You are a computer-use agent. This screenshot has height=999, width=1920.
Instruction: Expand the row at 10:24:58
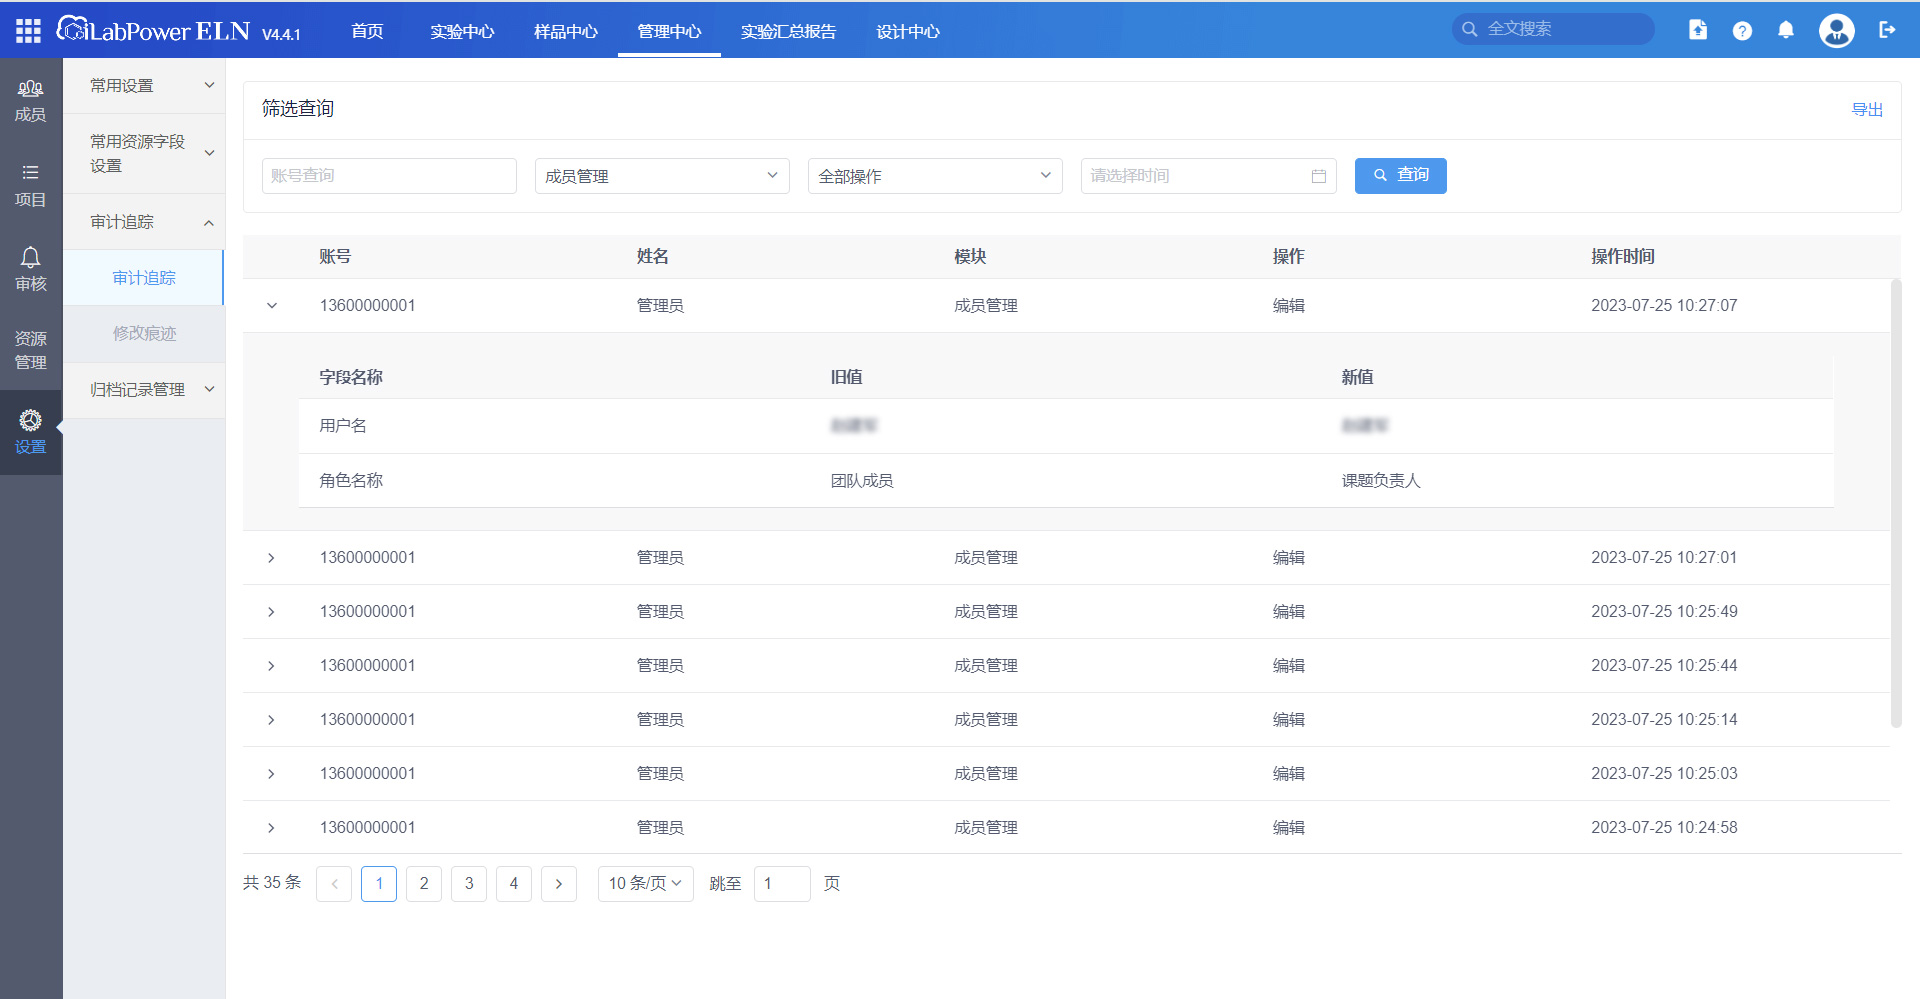click(271, 828)
